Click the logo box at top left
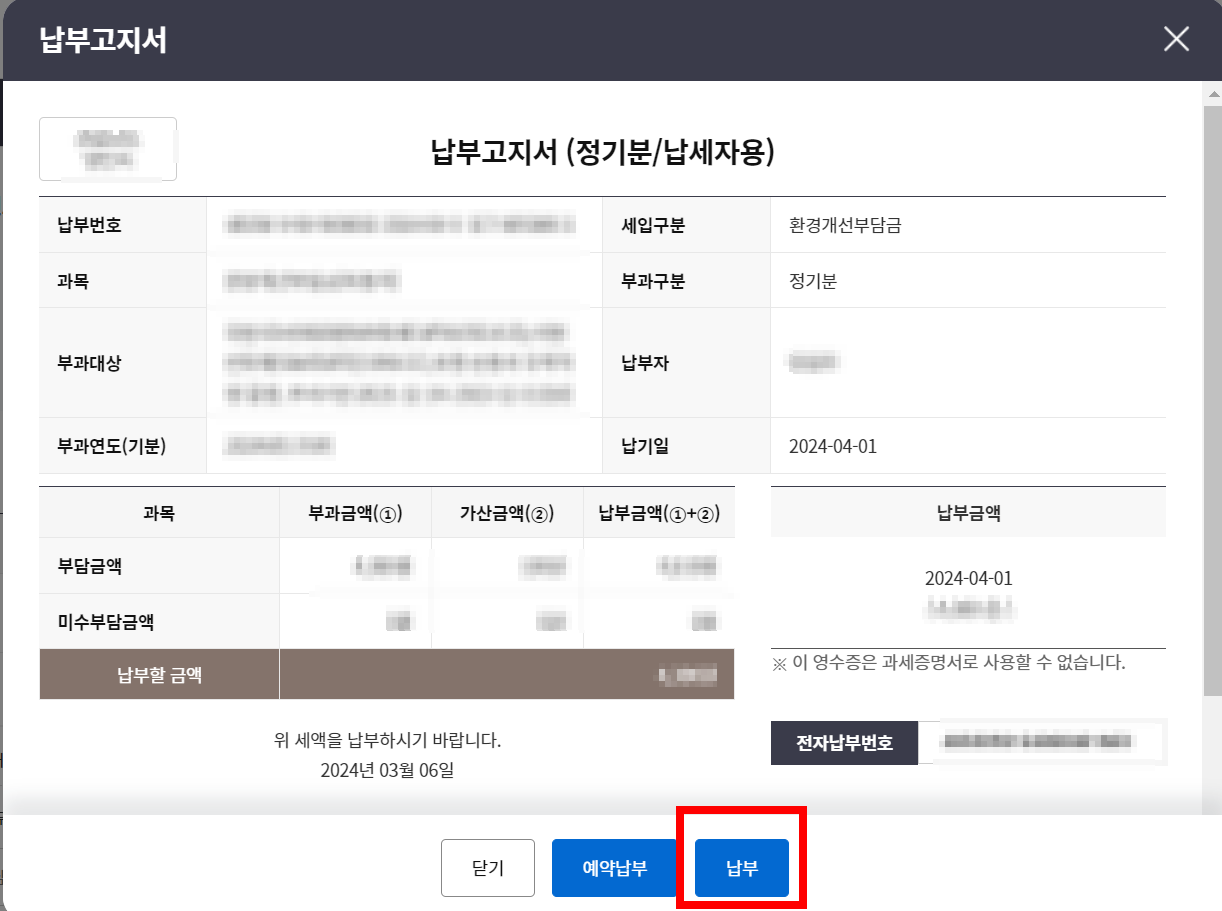Screen dimensions: 1222x911 pyautogui.click(x=108, y=148)
